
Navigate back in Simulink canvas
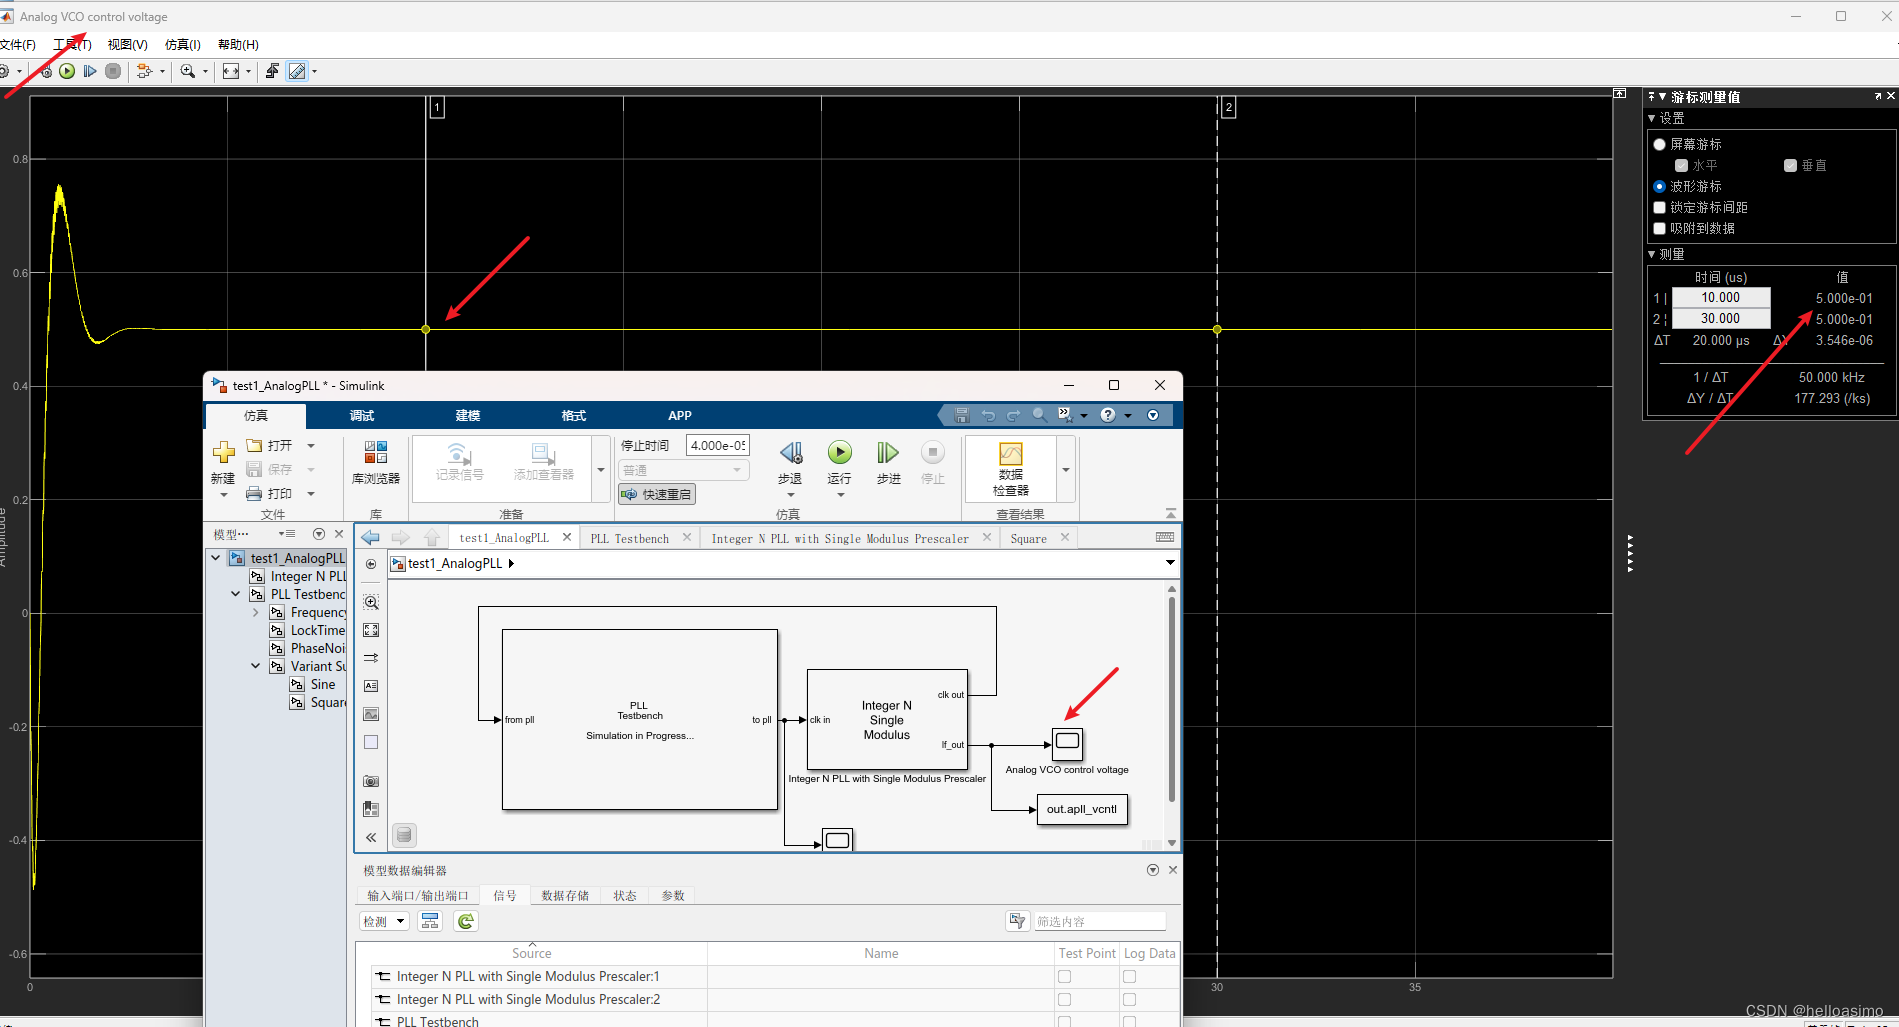pyautogui.click(x=370, y=537)
